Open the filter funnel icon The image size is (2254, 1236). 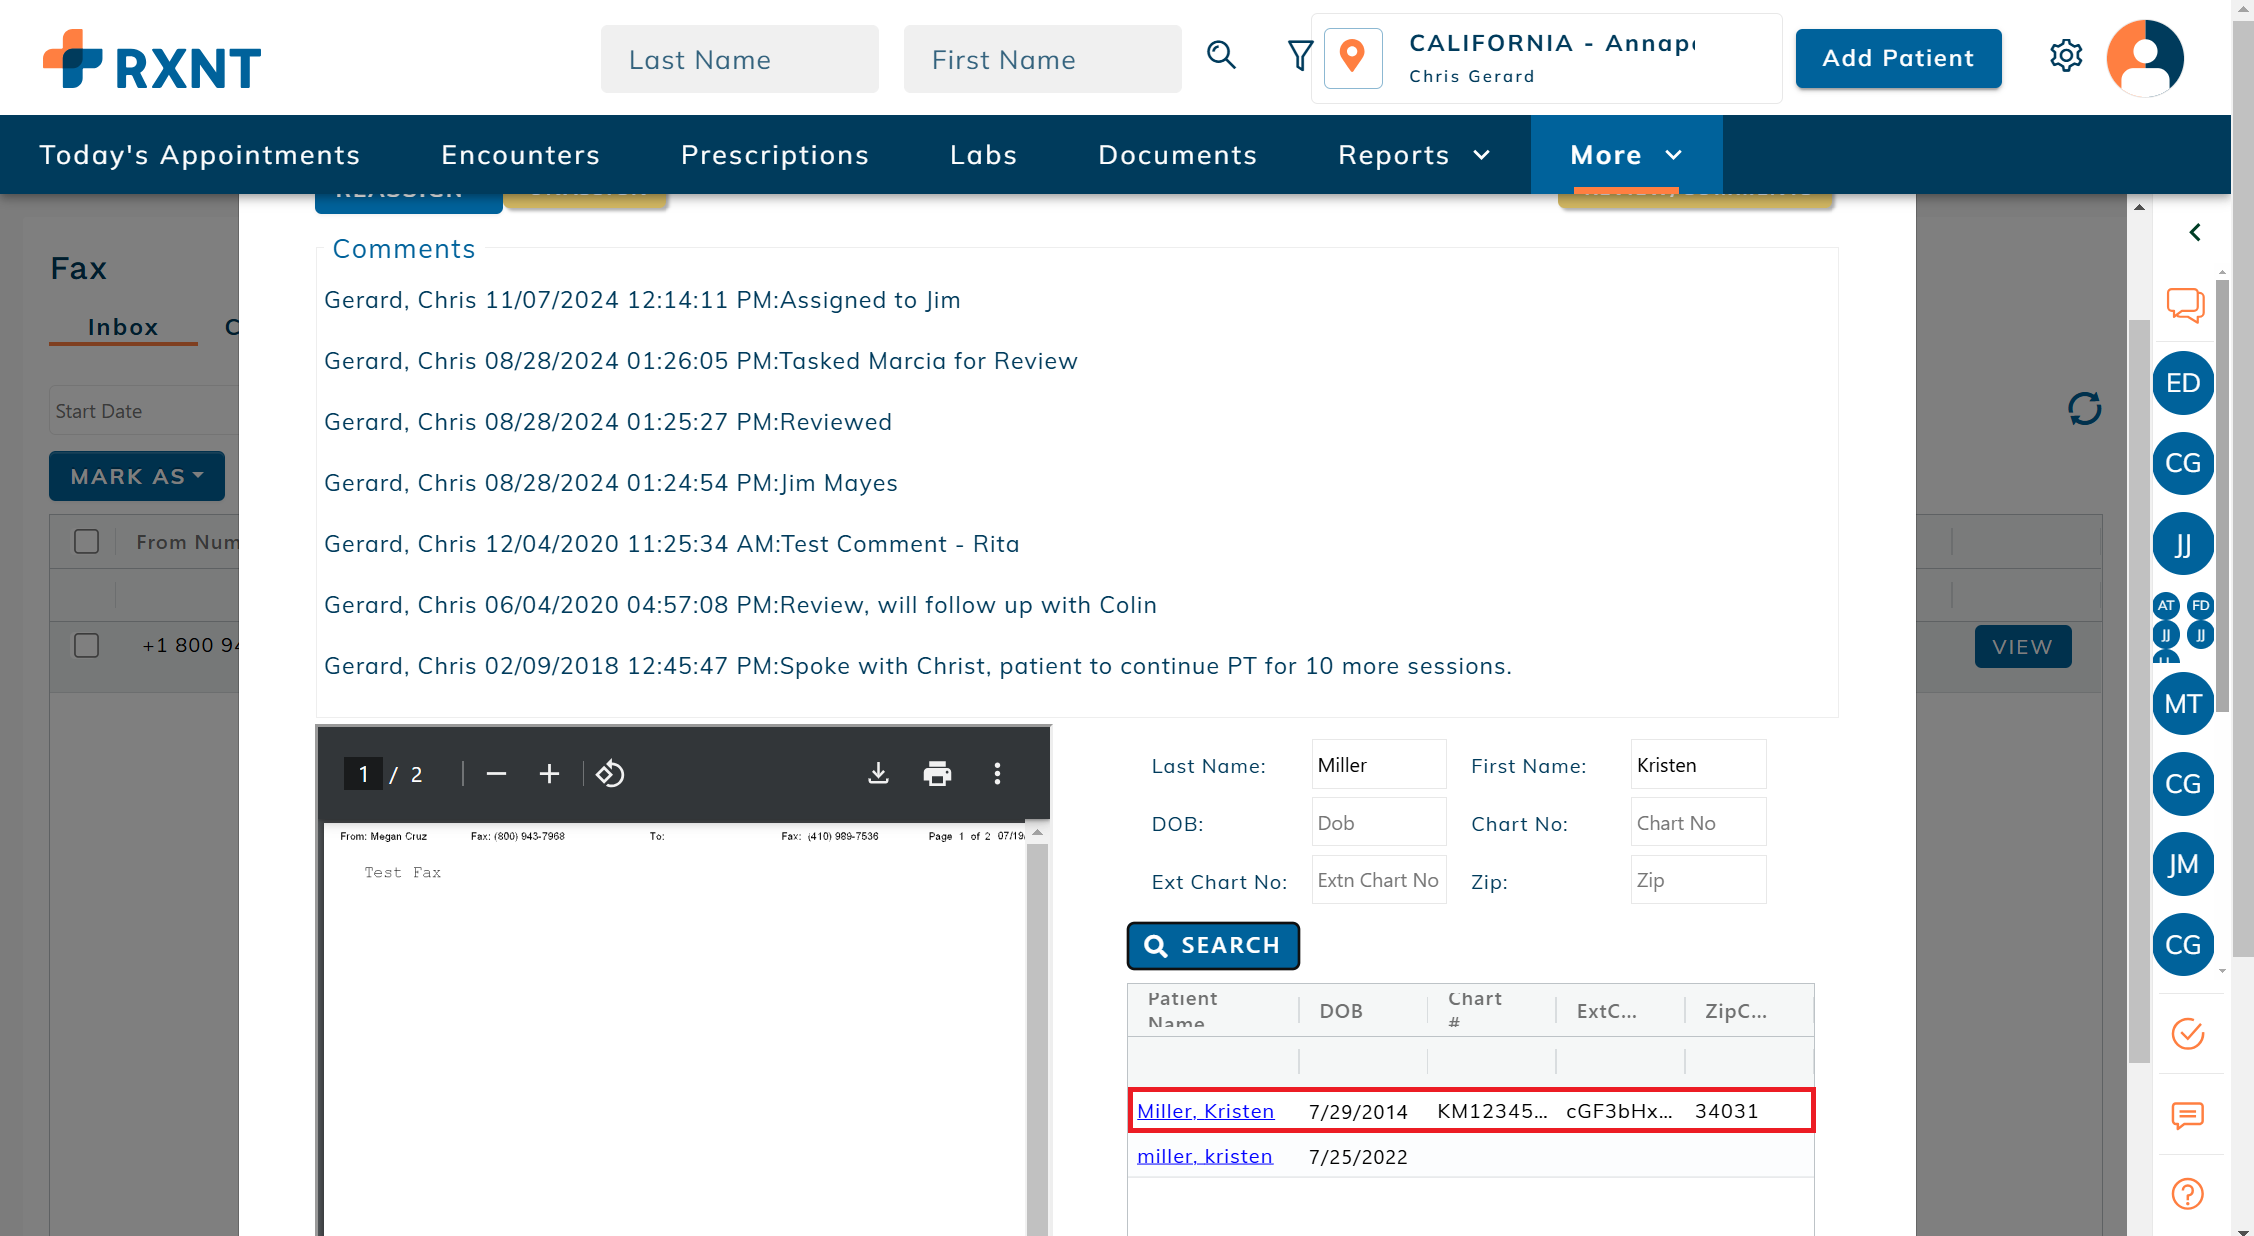1299,56
